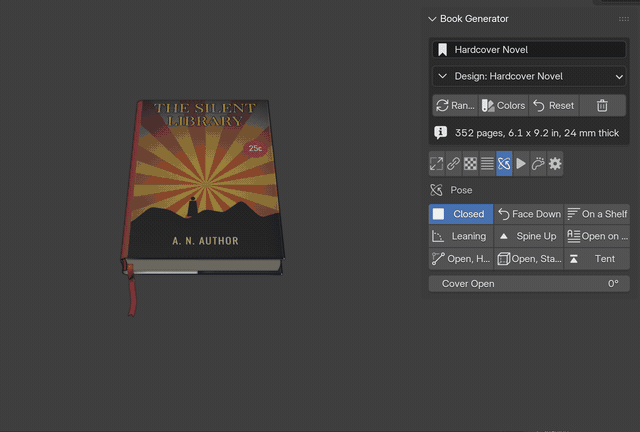Viewport: 640px width, 432px height.
Task: Click the 25c price sticker on the cover
Action: click(255, 148)
